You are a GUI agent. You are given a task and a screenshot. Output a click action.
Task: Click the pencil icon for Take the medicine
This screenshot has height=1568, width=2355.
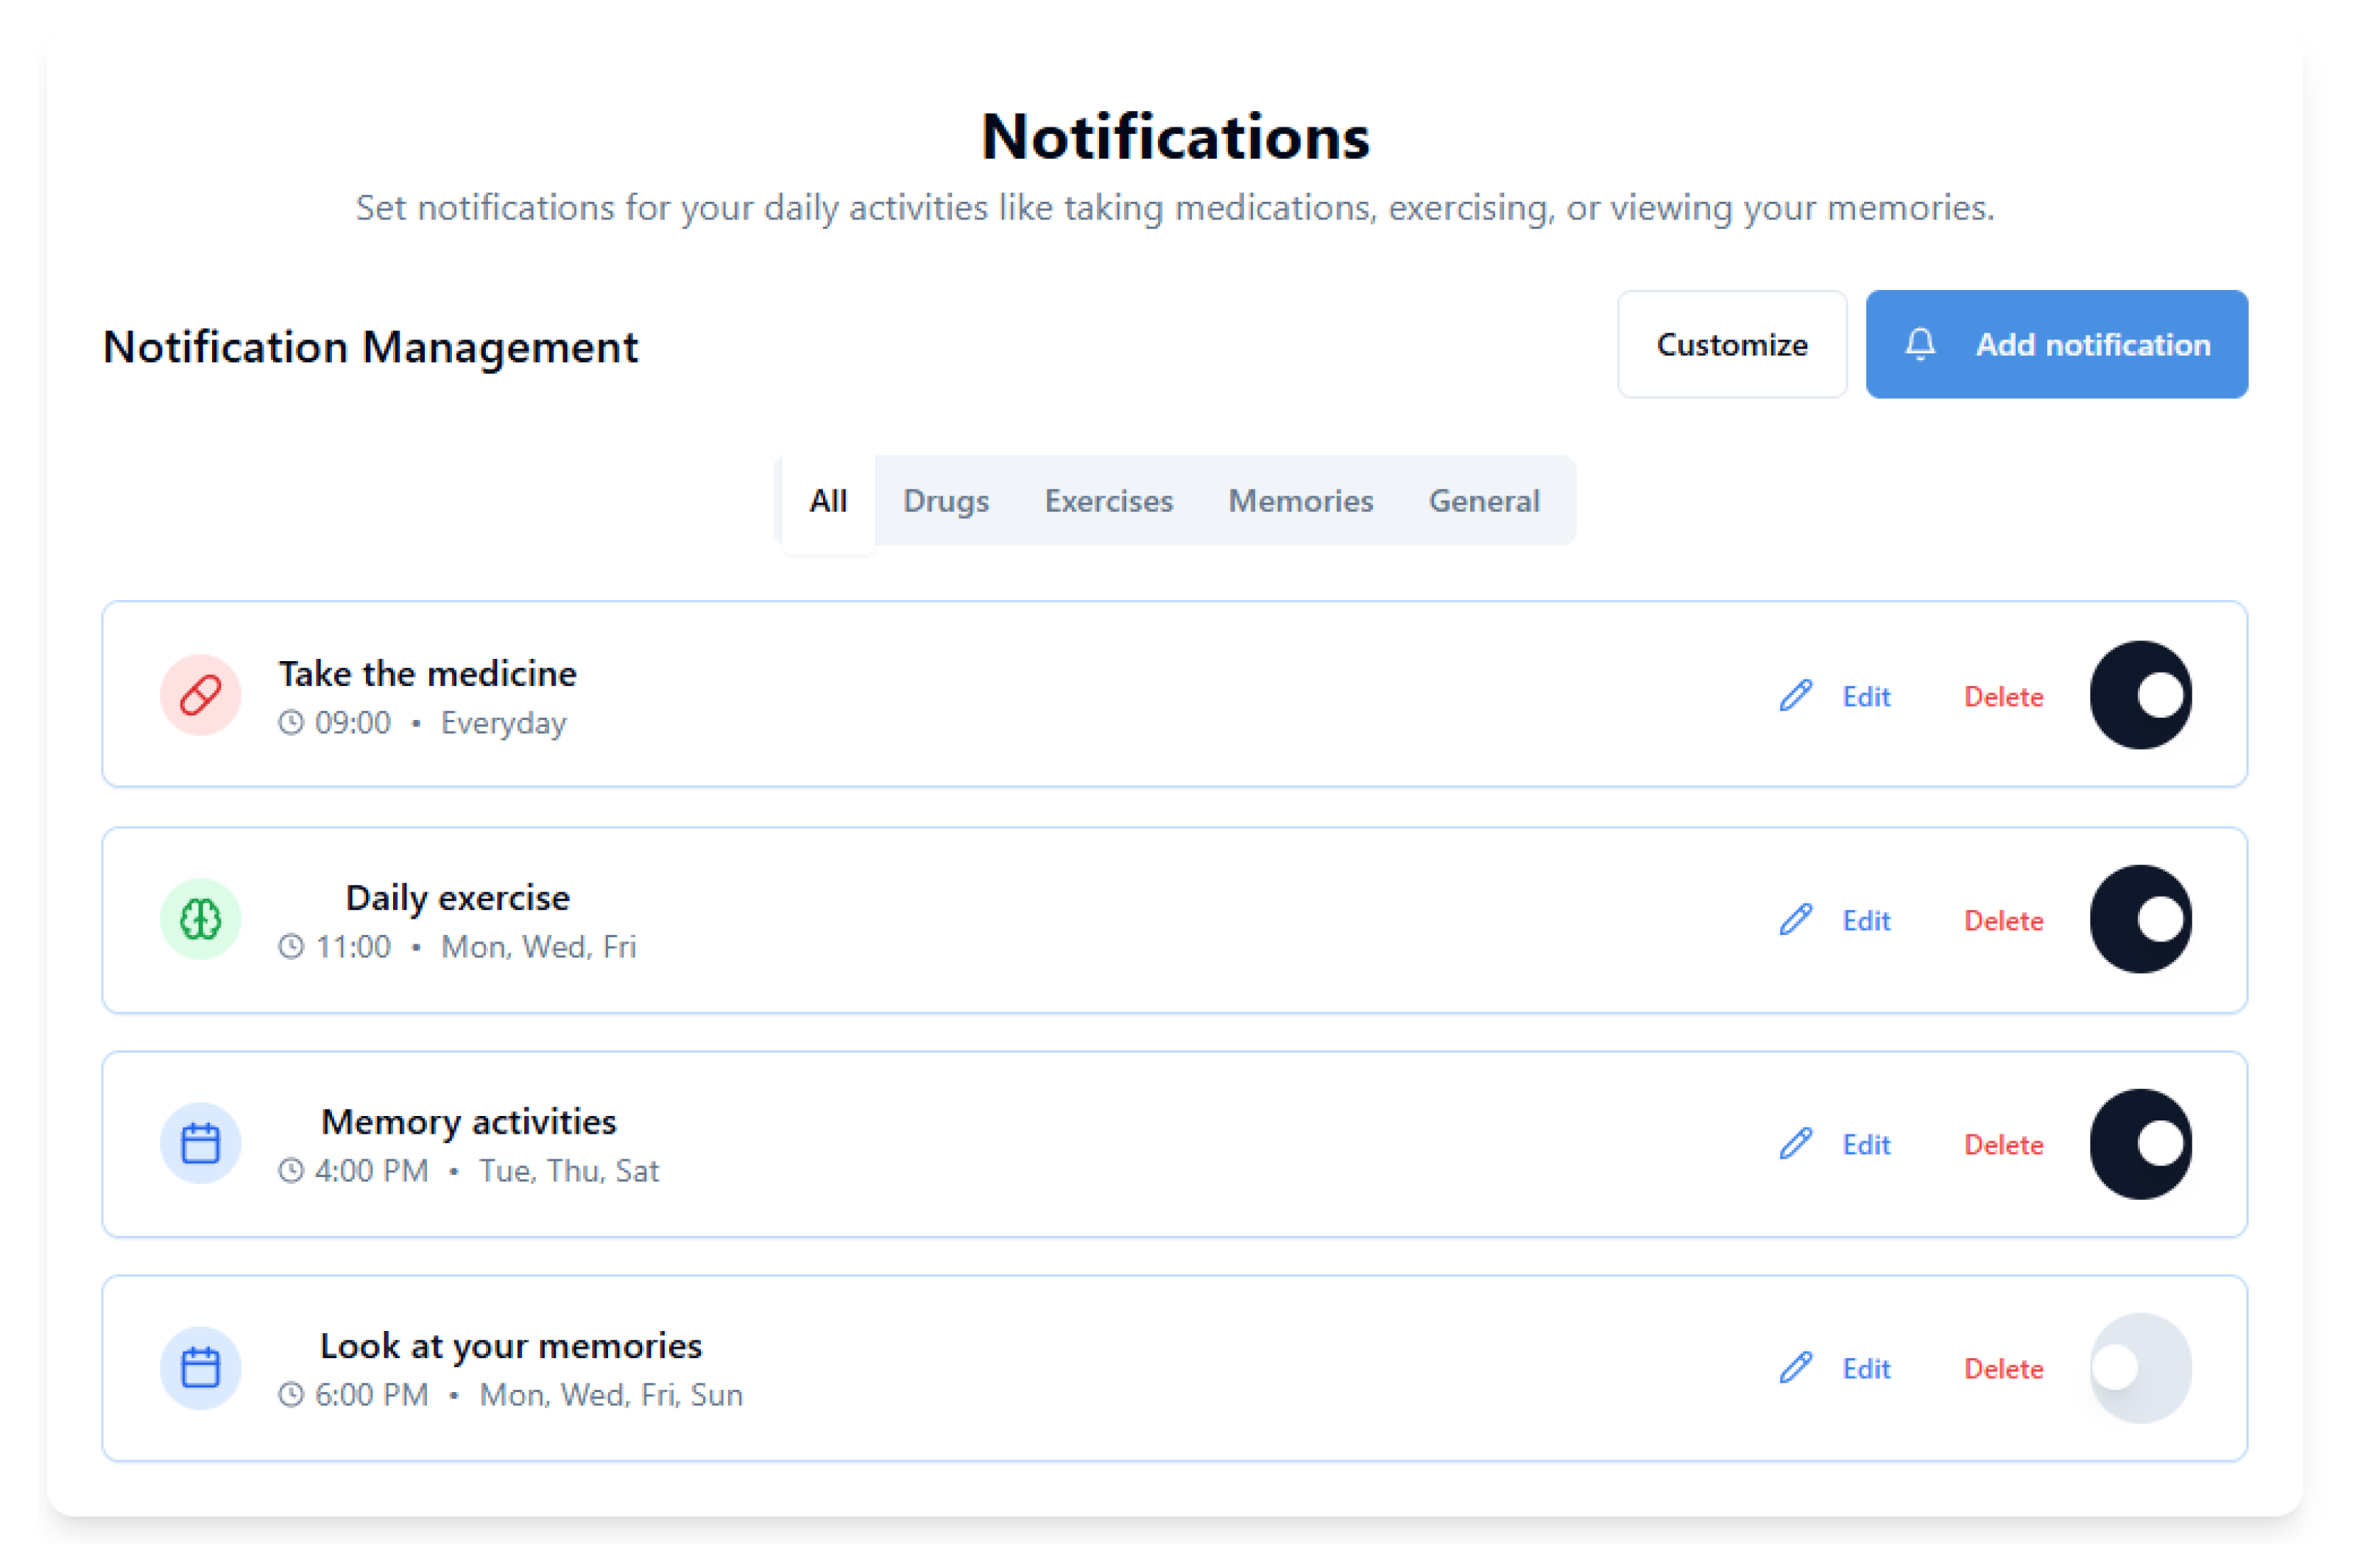pos(1796,695)
